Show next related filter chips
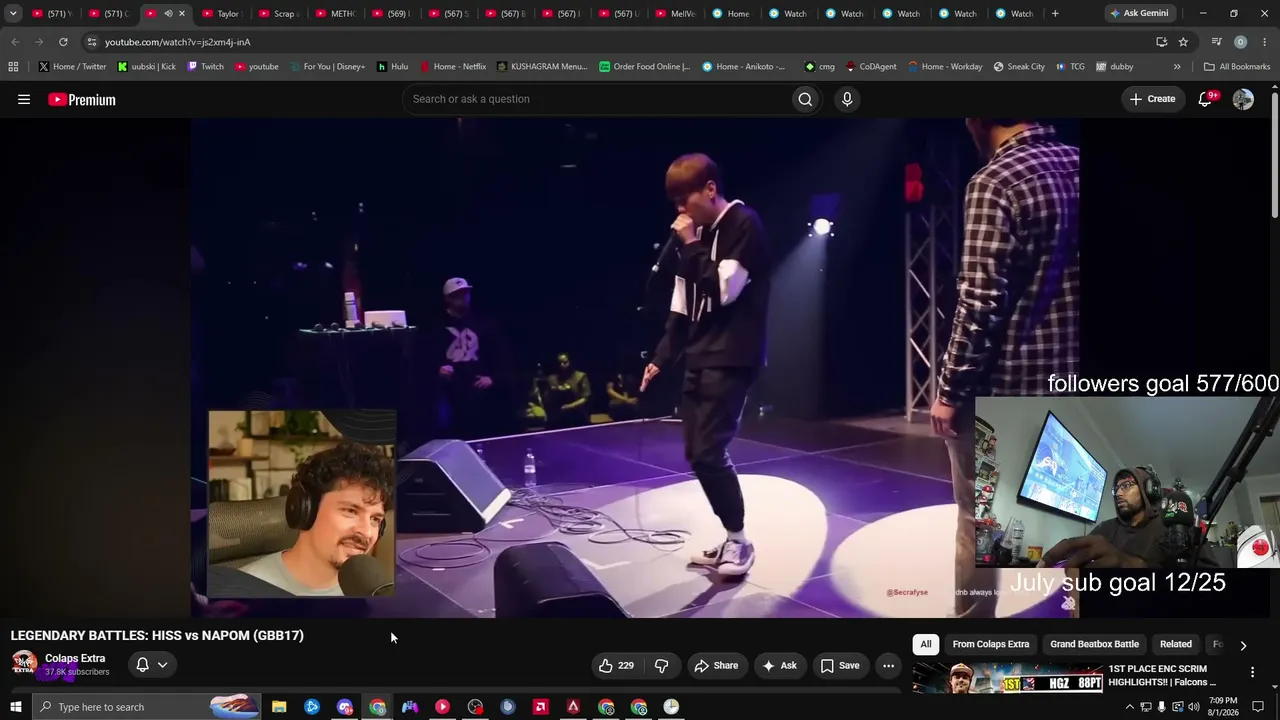The height and width of the screenshot is (720, 1280). click(1243, 645)
